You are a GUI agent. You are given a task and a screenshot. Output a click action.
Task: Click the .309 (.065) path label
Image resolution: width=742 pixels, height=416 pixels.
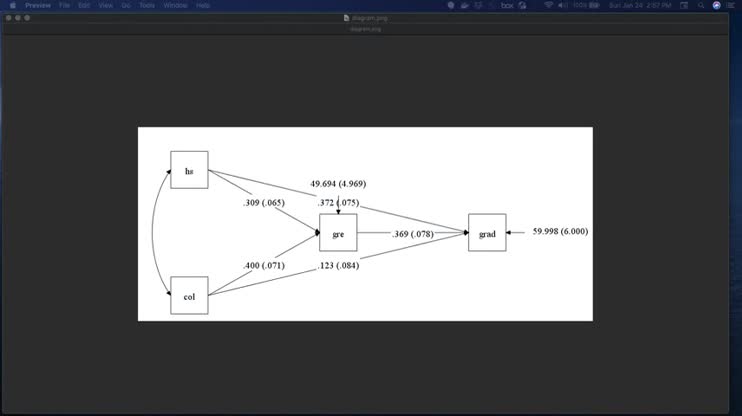(x=264, y=203)
